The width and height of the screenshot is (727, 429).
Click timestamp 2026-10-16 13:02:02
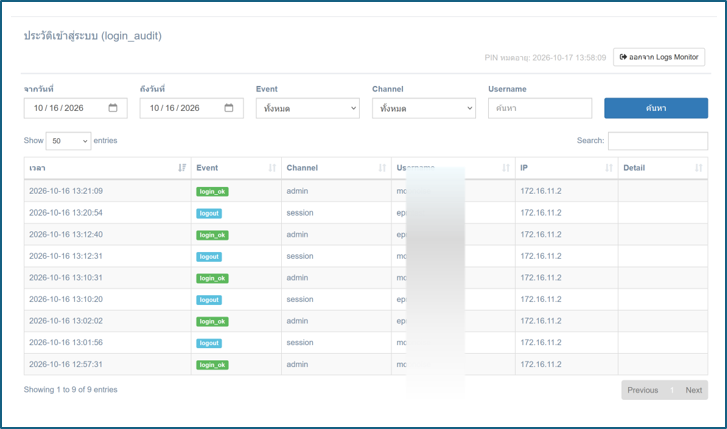point(66,321)
